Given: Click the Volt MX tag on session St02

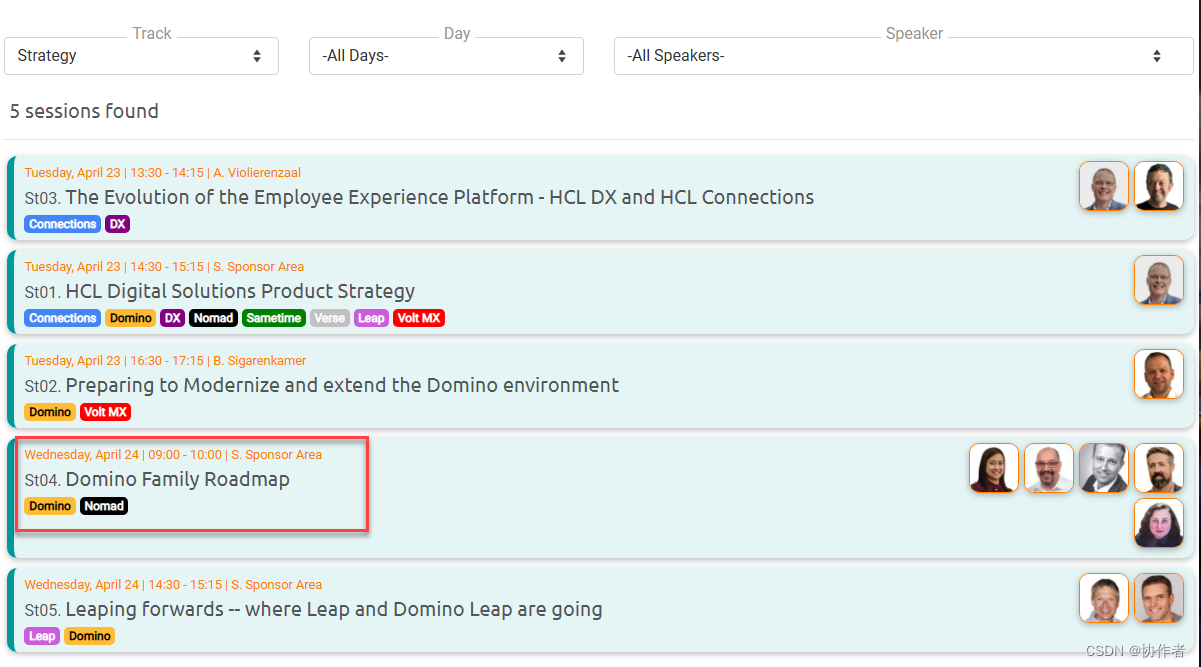Looking at the screenshot, I should 106,412.
